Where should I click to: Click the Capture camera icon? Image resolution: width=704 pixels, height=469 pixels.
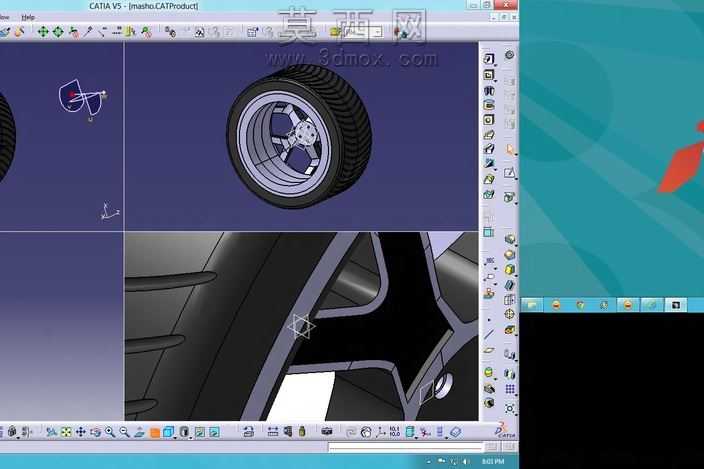pos(327,432)
